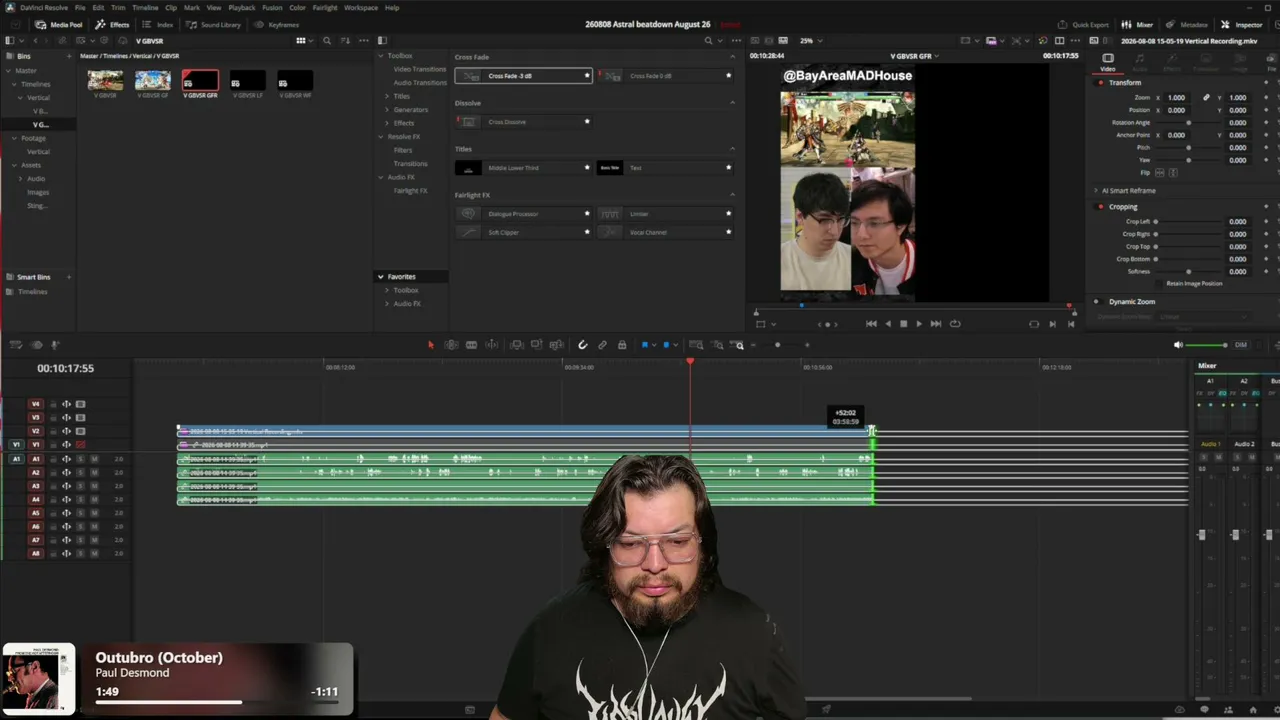Click the volume speaker icon above Mixer
1280x720 pixels.
pyautogui.click(x=1178, y=345)
